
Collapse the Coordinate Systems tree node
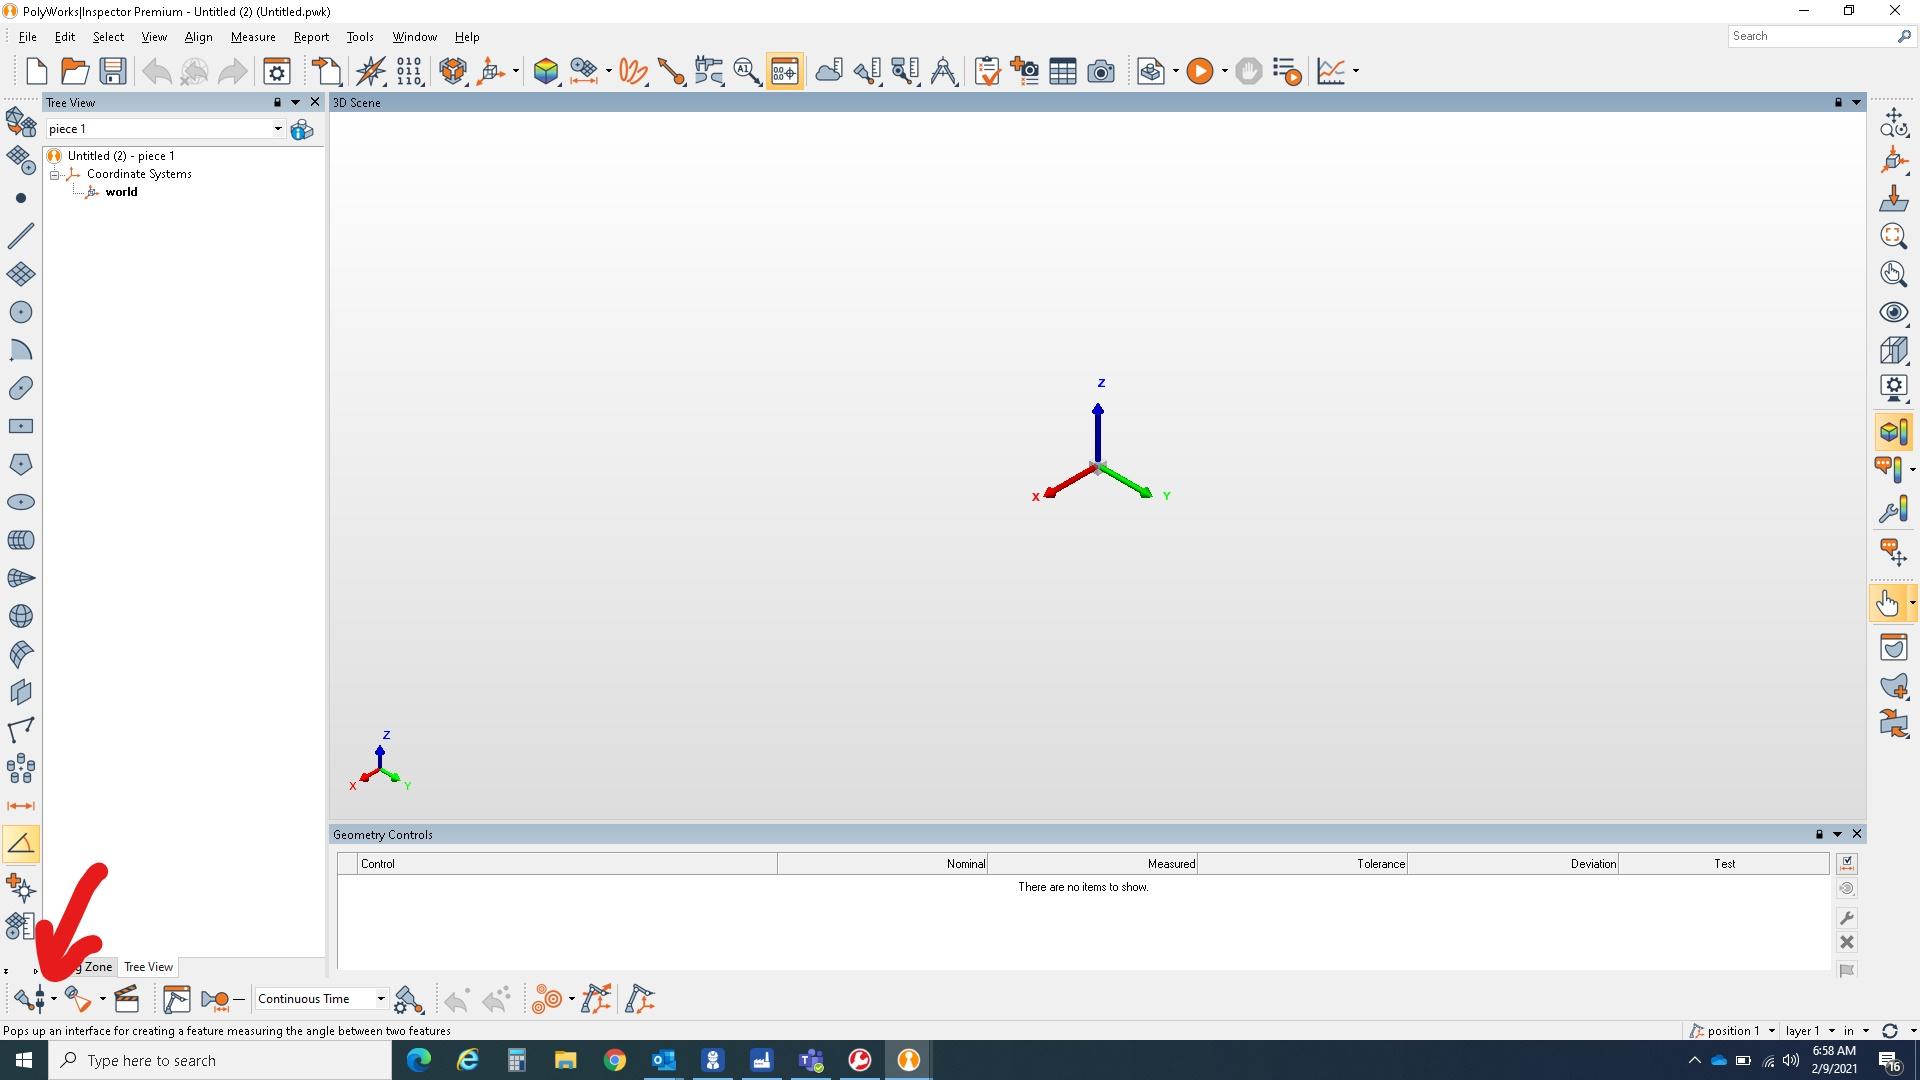coord(55,174)
